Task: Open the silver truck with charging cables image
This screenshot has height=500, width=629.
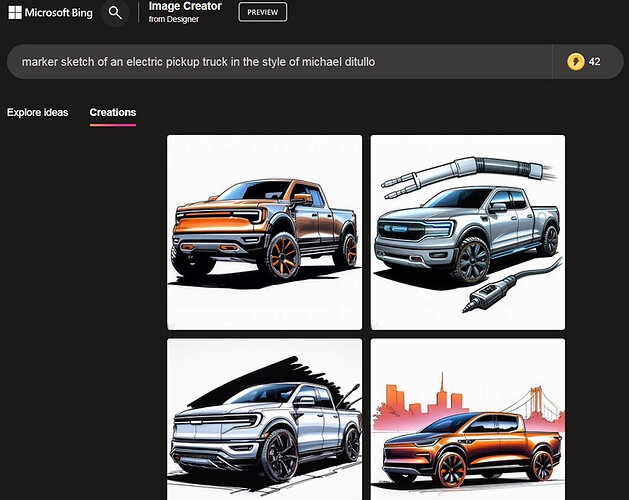Action: (468, 232)
